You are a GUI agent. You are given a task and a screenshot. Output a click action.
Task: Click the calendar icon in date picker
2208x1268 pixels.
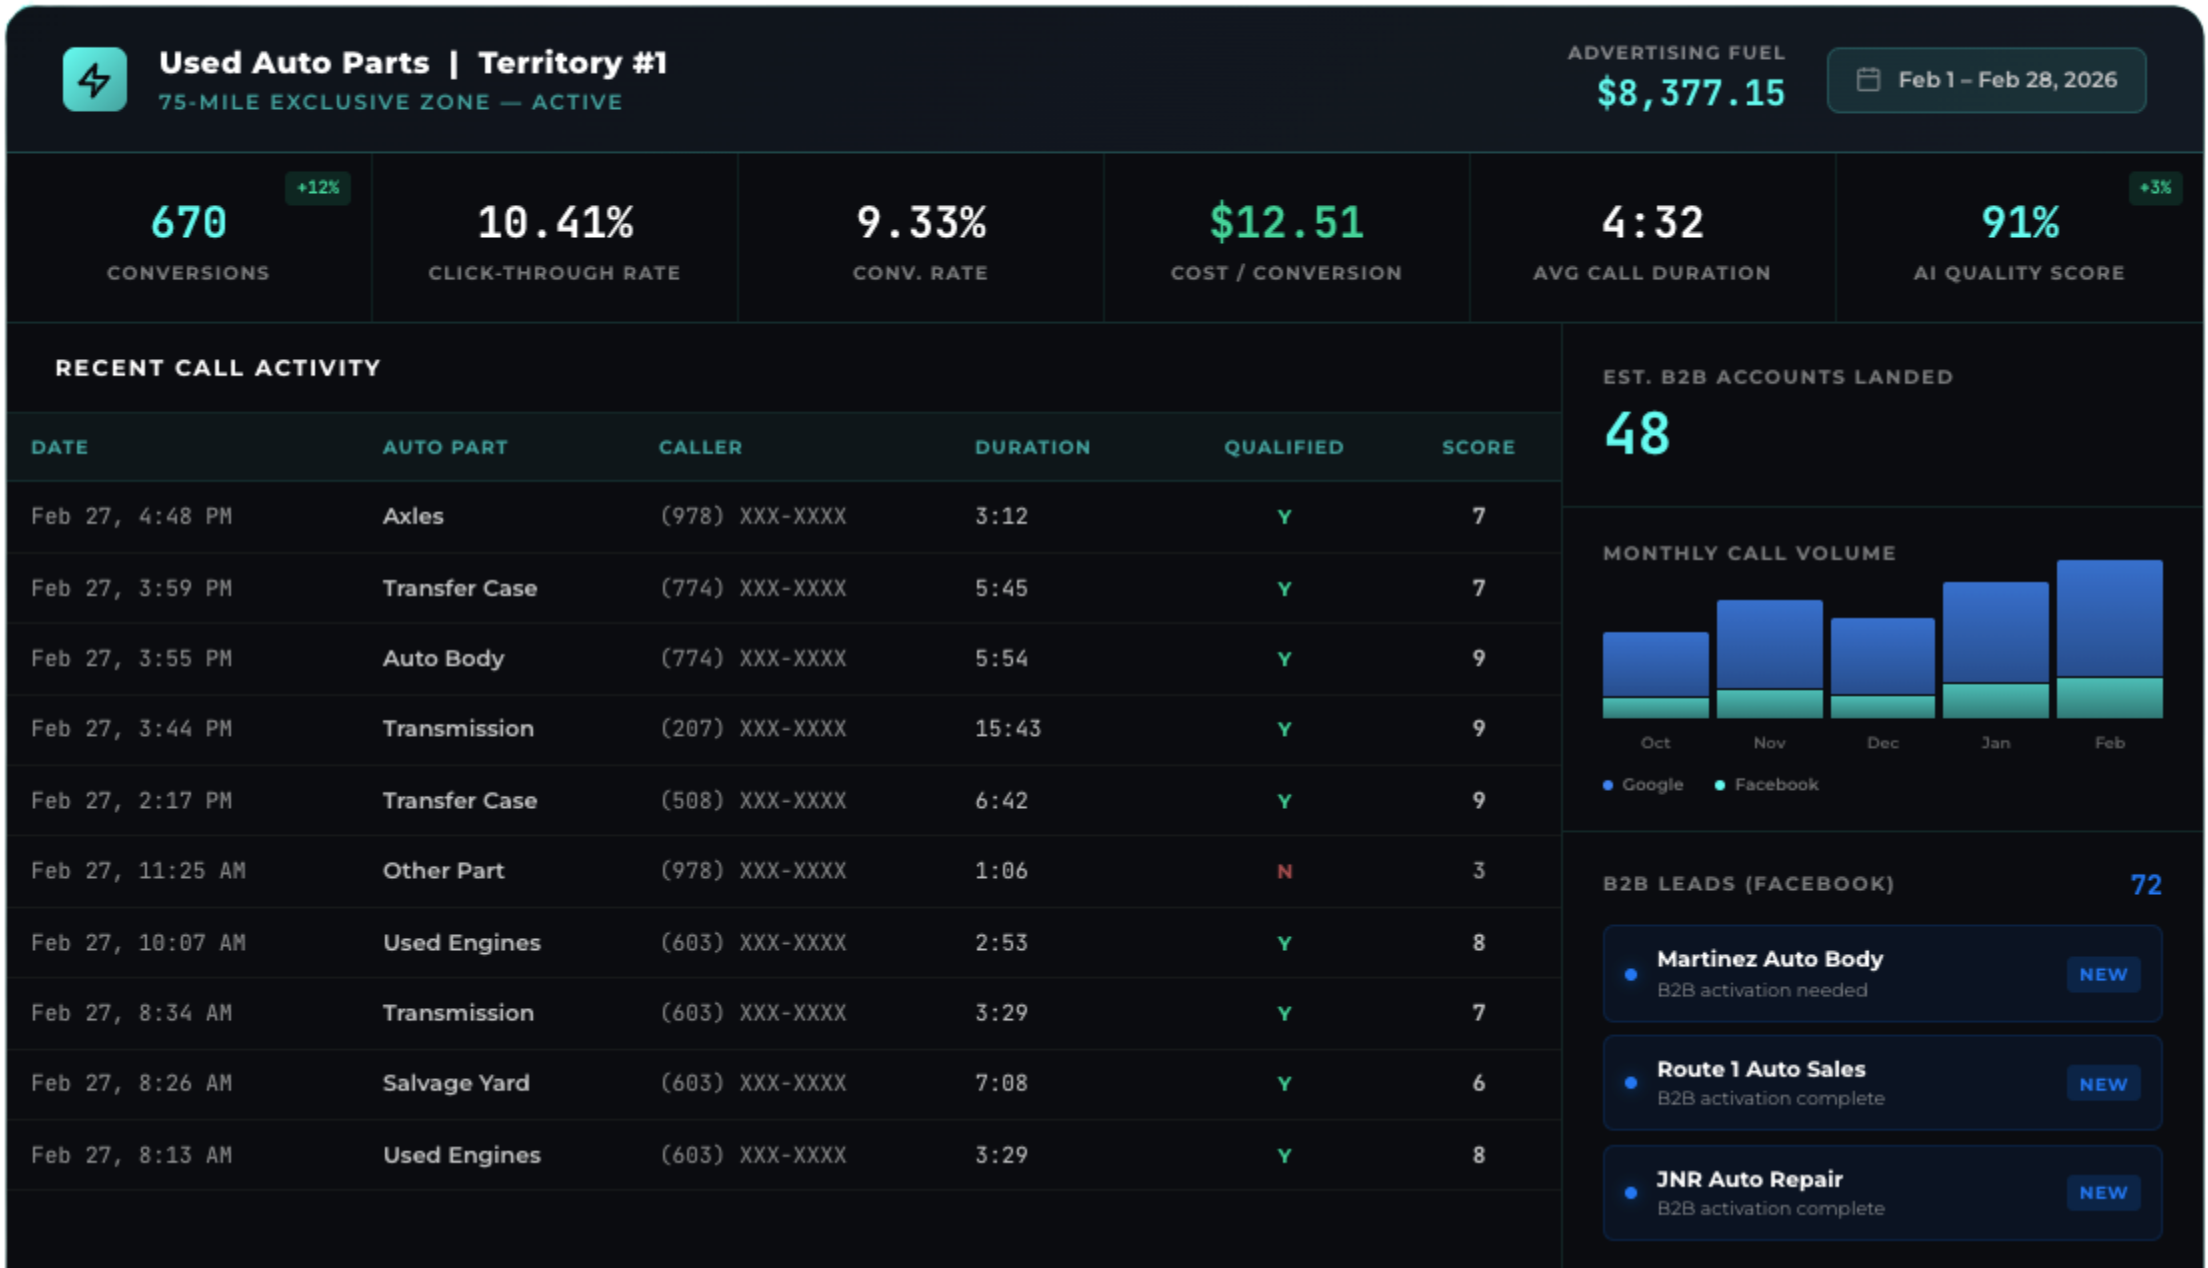coord(1867,80)
